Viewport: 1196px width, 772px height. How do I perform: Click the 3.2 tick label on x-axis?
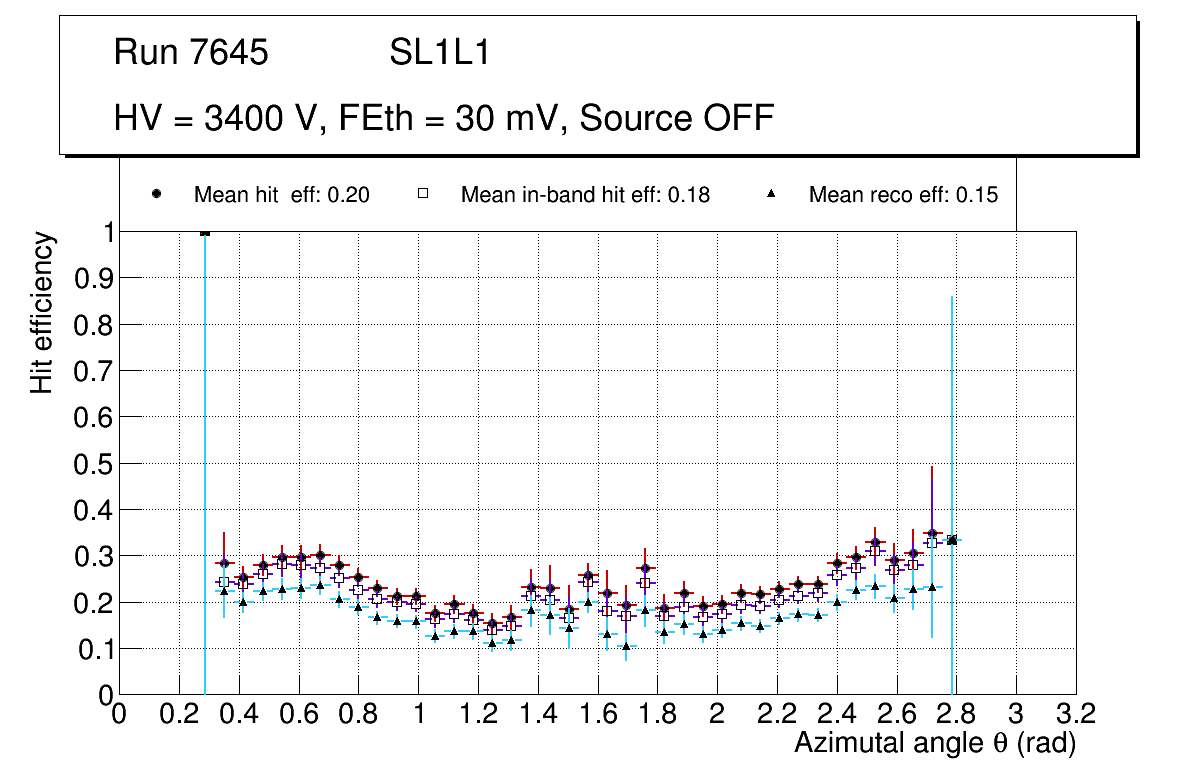tap(1075, 714)
